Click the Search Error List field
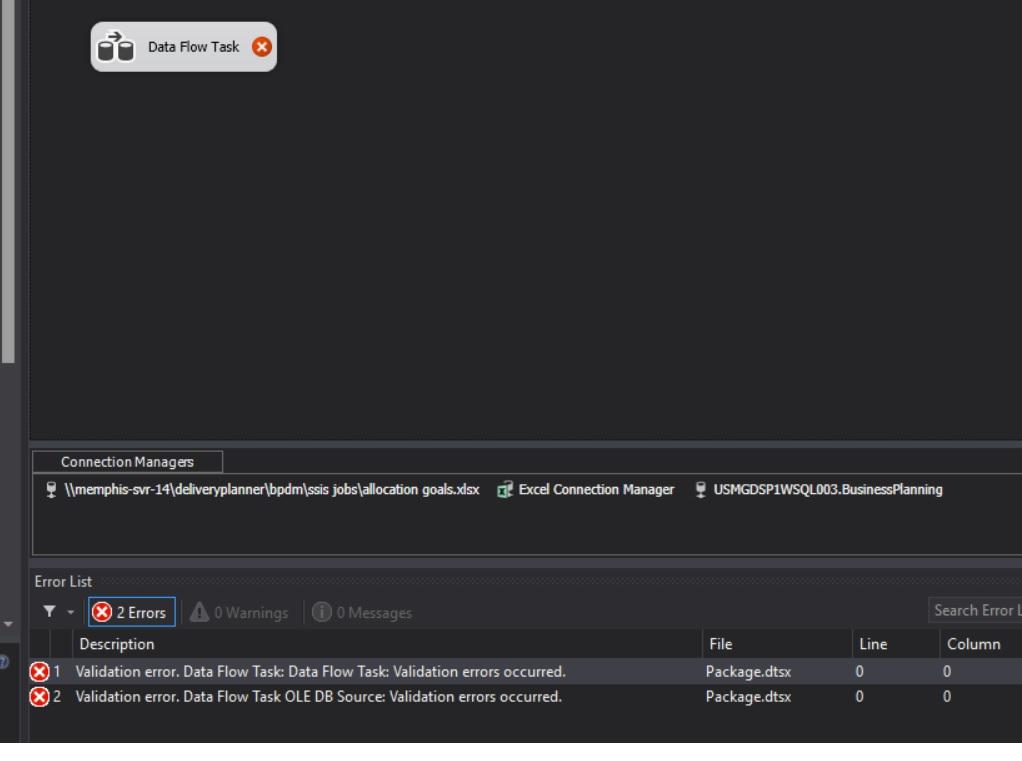 [x=974, y=610]
